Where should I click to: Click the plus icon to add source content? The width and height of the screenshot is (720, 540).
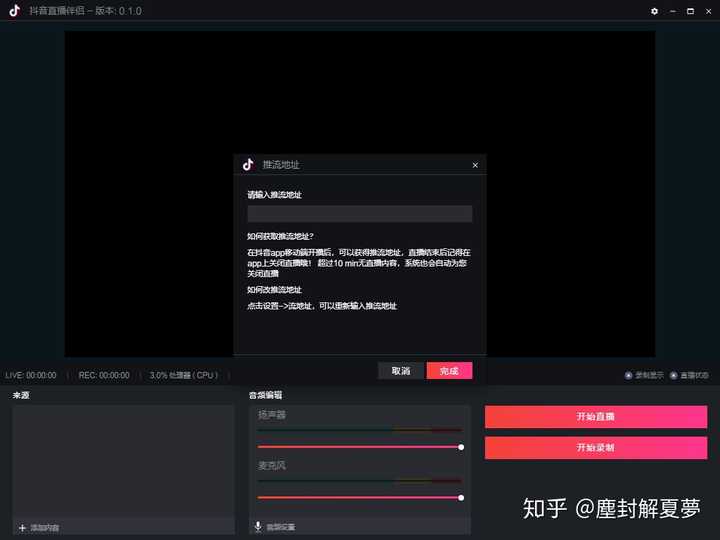point(22,528)
